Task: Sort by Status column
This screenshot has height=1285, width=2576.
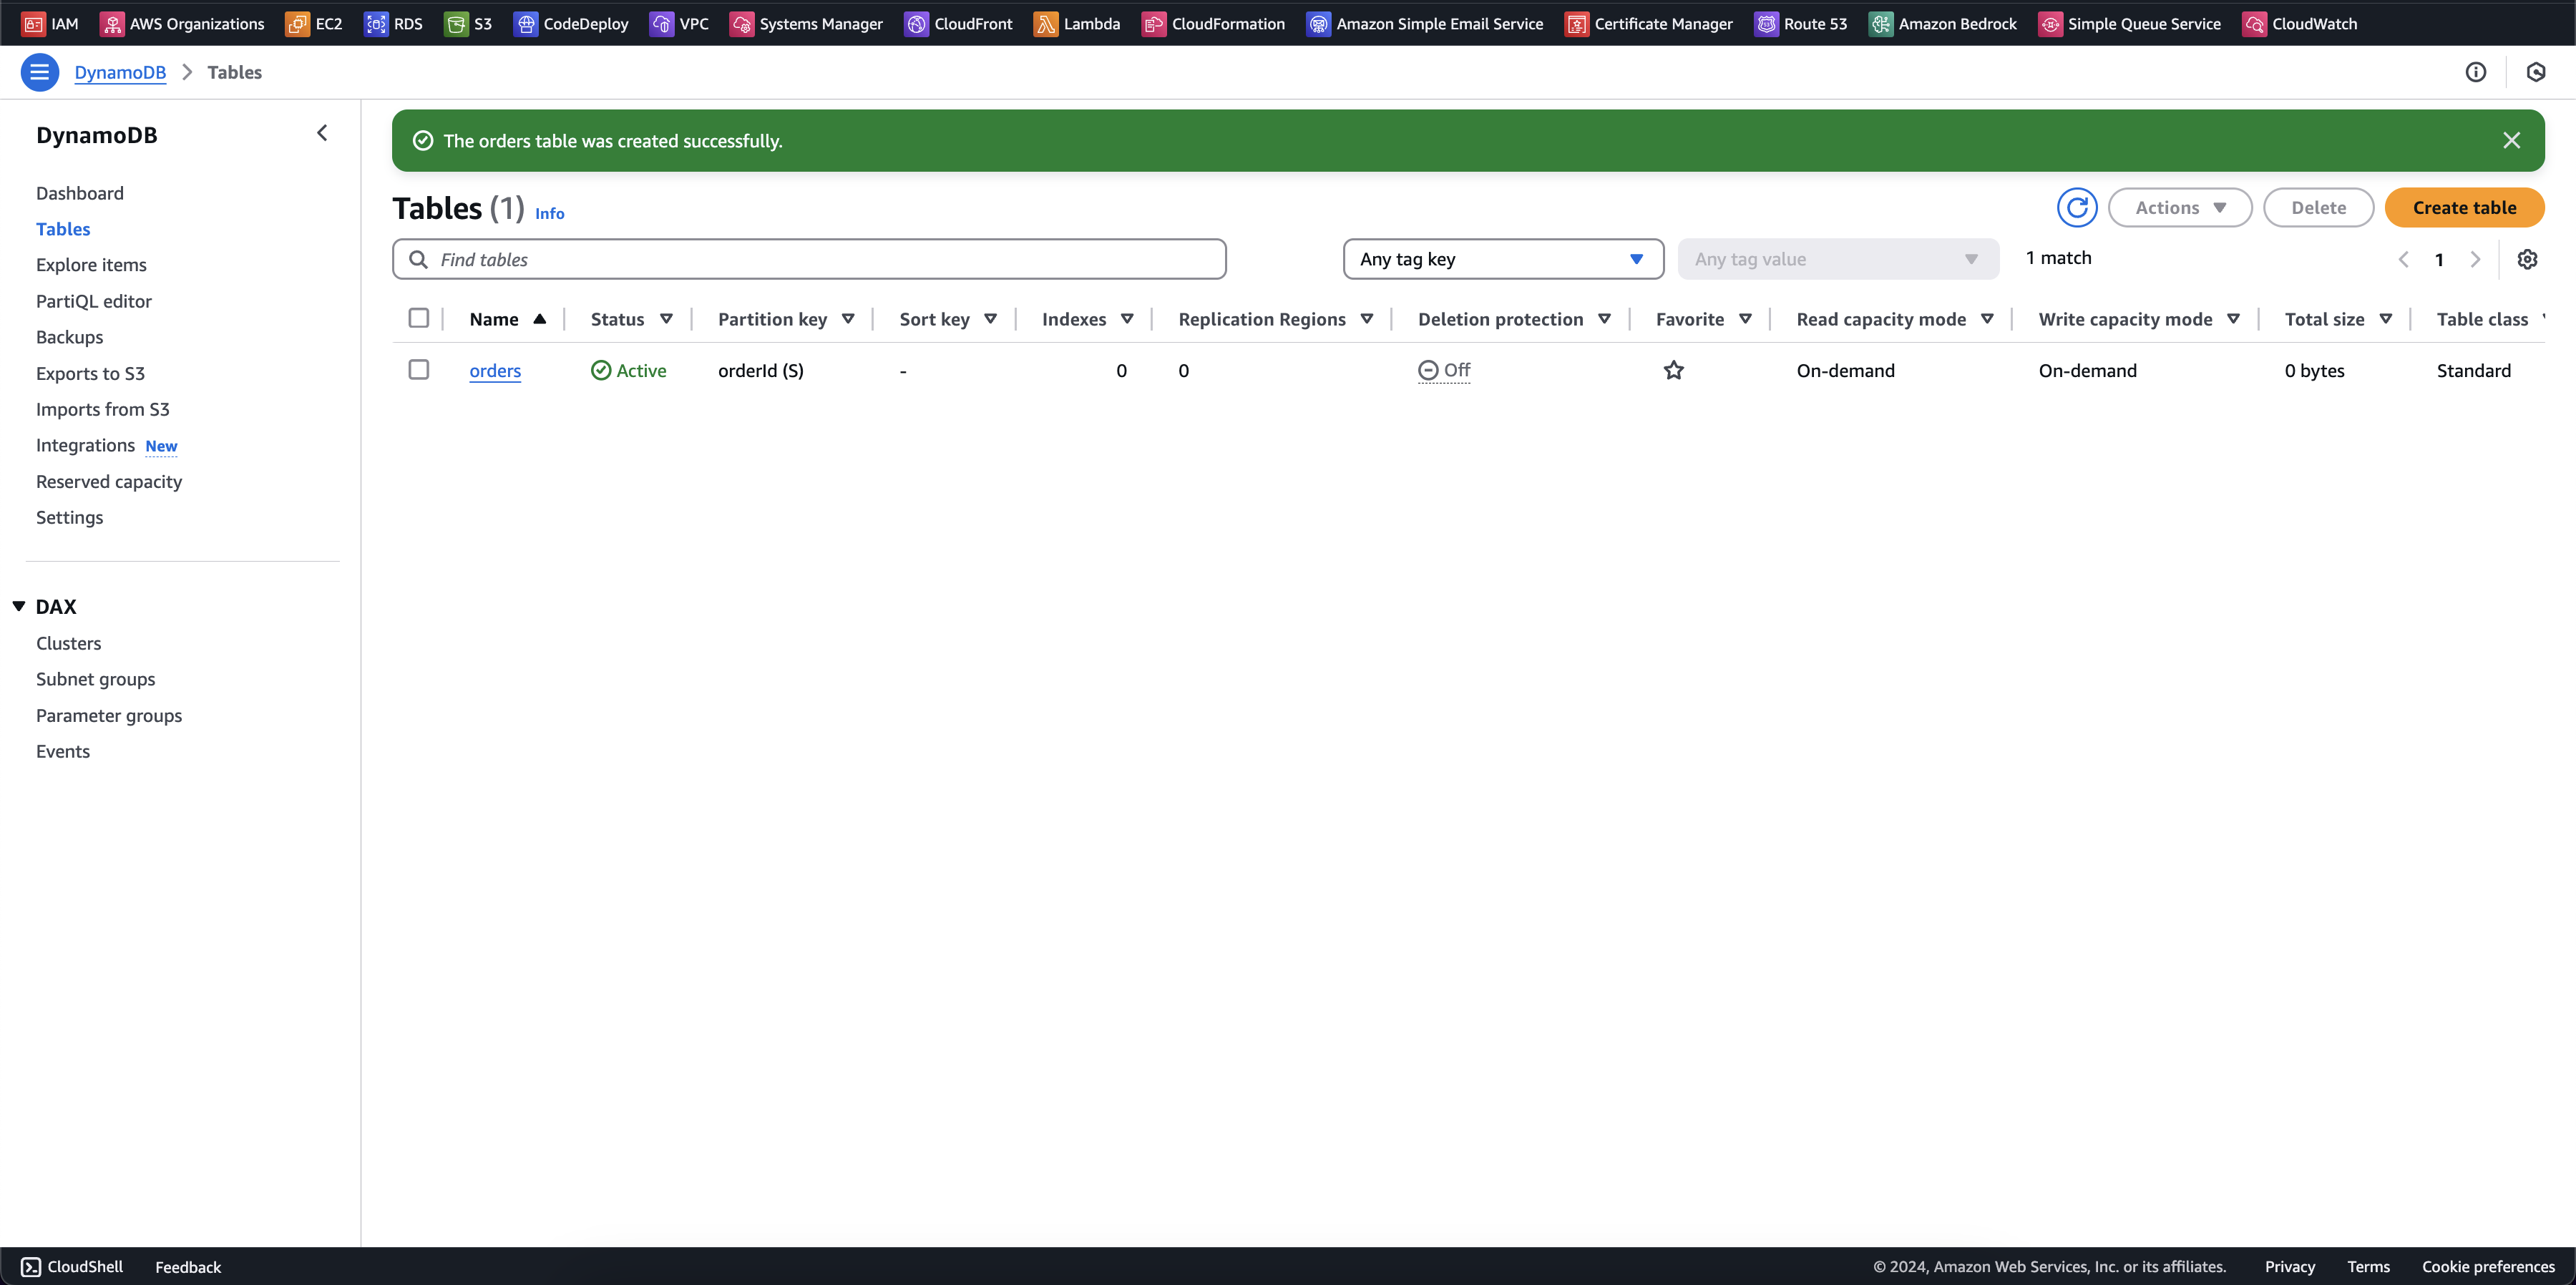Action: tap(631, 320)
